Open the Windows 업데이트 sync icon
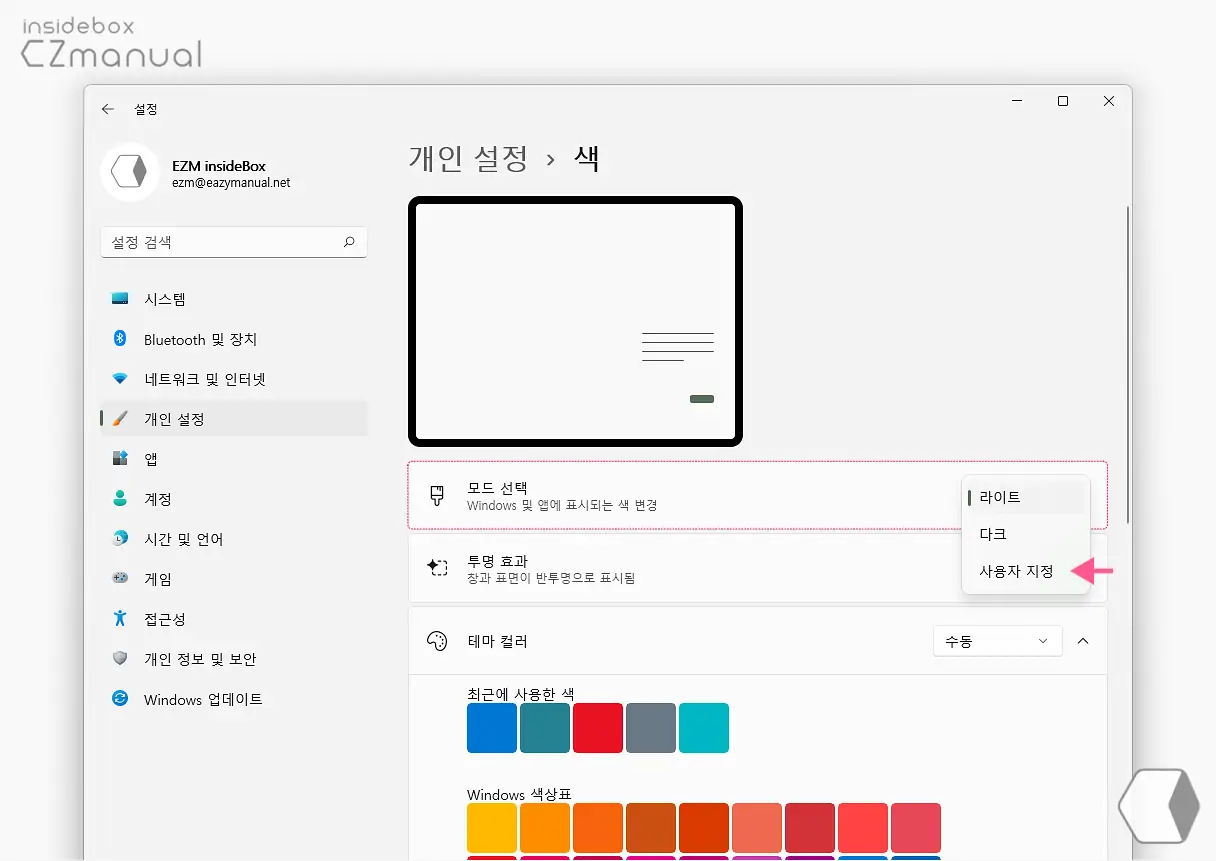The width and height of the screenshot is (1216, 861). [120, 699]
